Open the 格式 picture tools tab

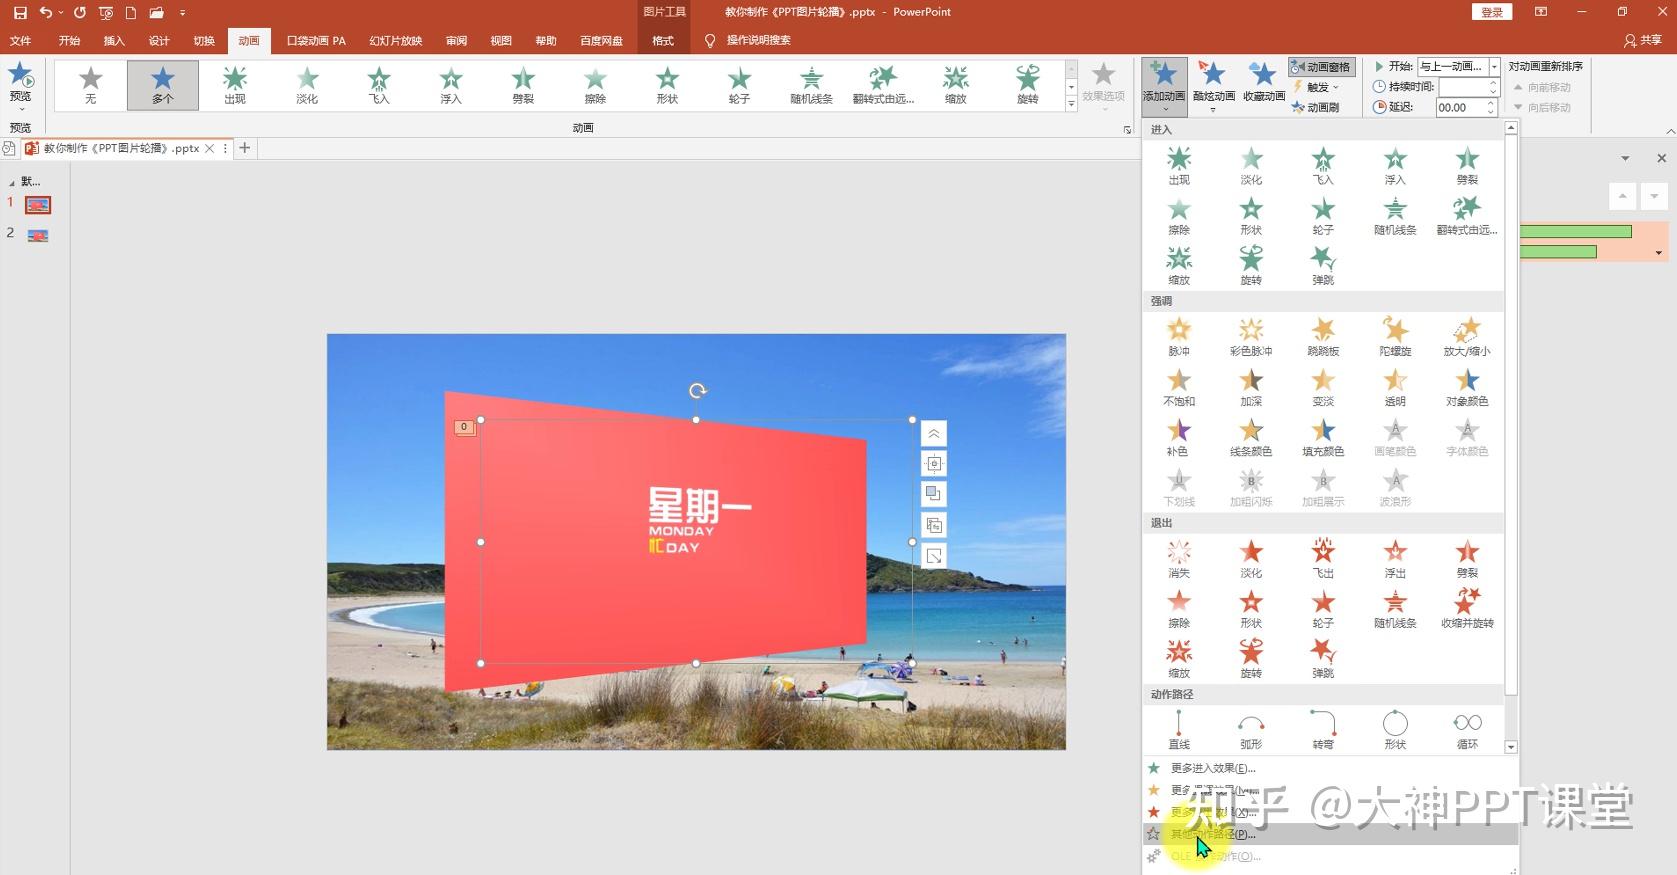(x=663, y=41)
